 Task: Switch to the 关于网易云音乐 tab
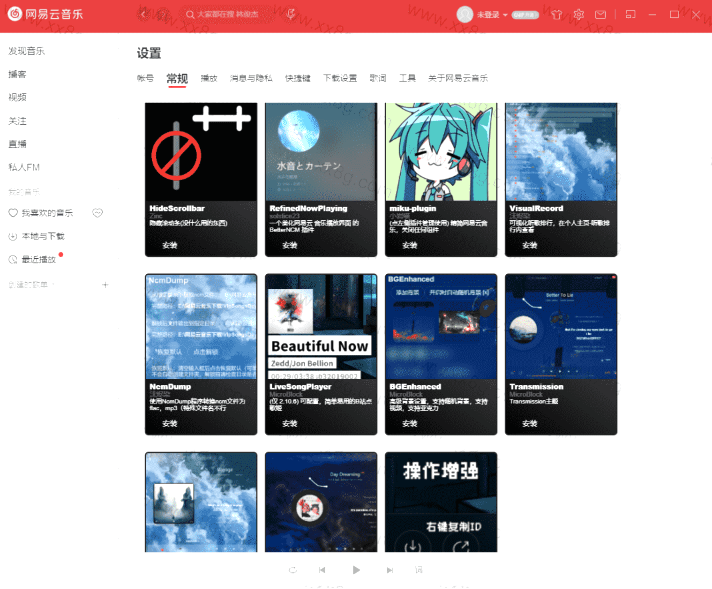pos(458,78)
